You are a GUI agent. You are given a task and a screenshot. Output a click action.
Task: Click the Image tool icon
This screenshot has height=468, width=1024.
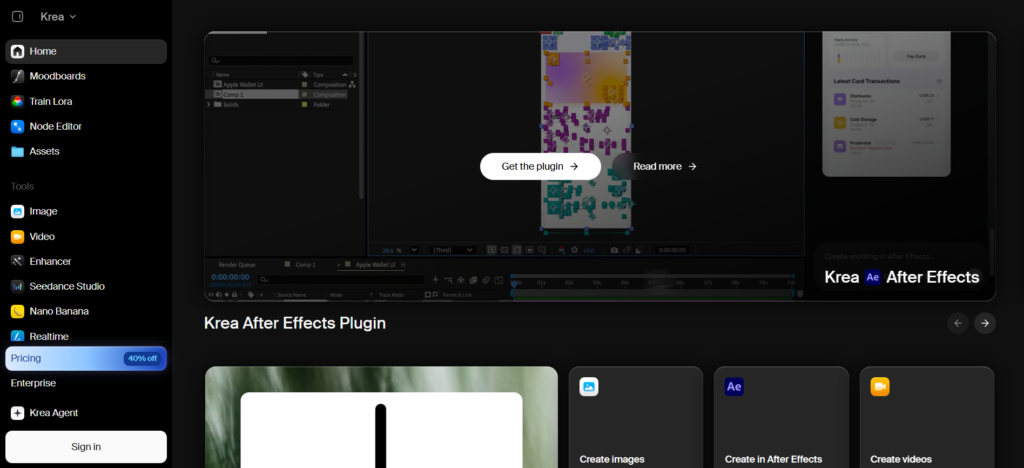click(x=18, y=211)
